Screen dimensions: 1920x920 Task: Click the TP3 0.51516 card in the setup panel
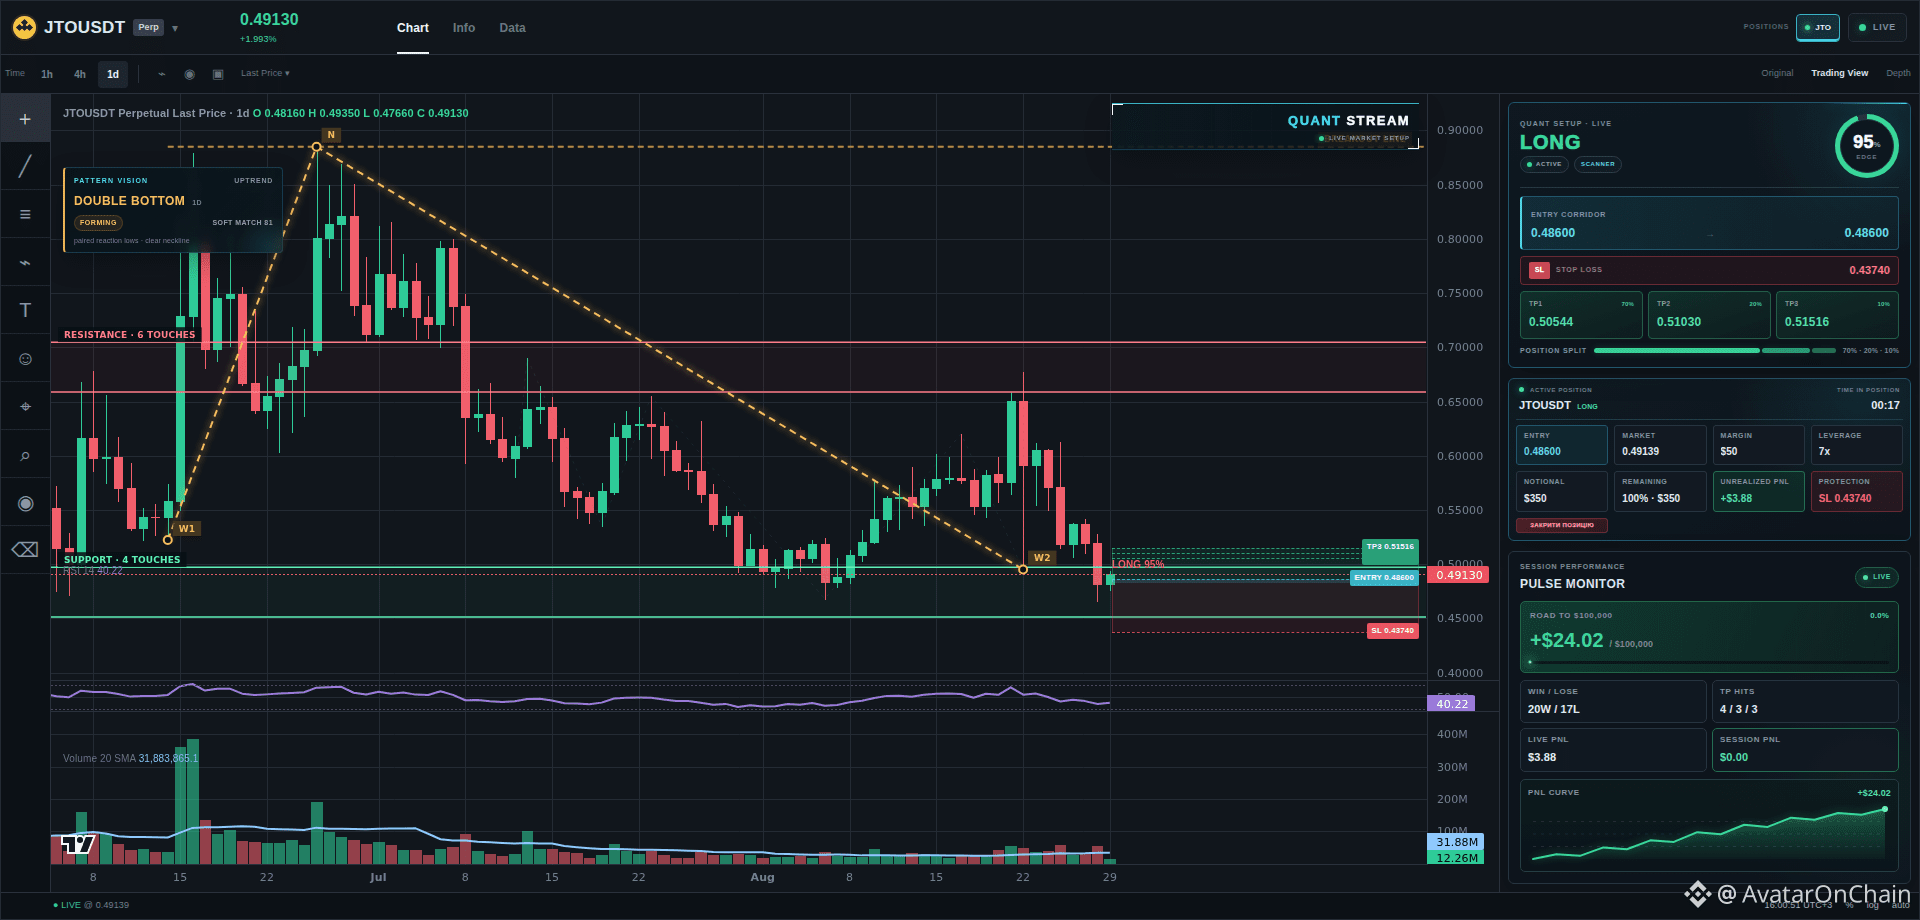pyautogui.click(x=1837, y=314)
